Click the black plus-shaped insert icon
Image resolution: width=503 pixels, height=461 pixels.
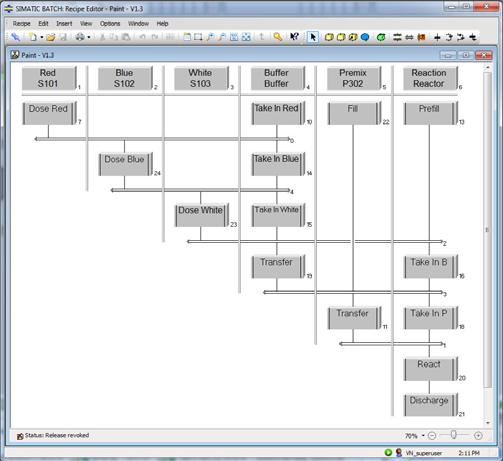tap(437, 37)
